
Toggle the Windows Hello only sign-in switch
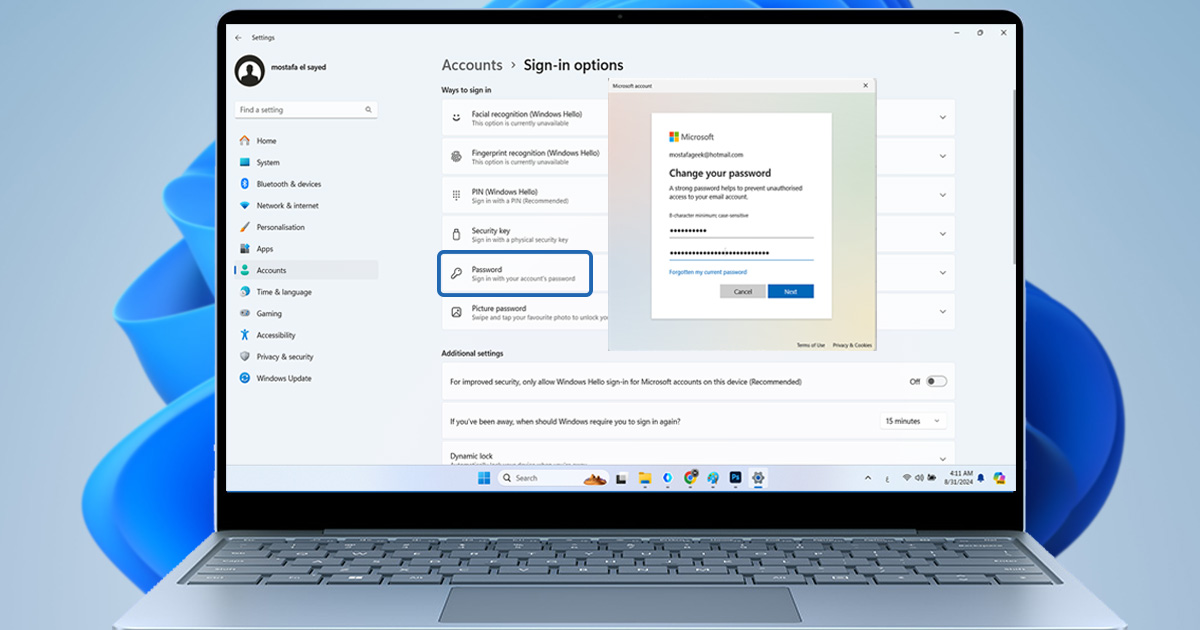936,381
